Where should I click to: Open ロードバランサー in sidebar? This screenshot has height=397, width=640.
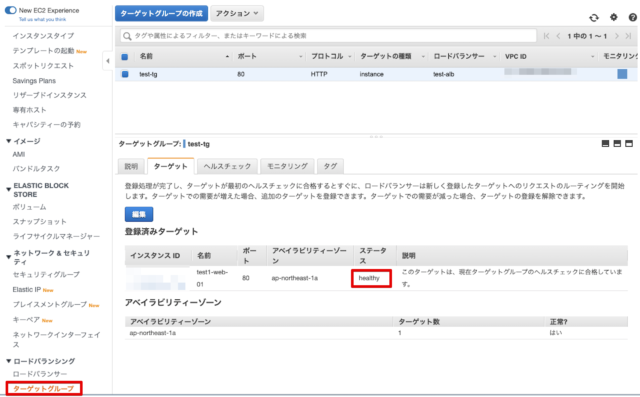pos(40,374)
